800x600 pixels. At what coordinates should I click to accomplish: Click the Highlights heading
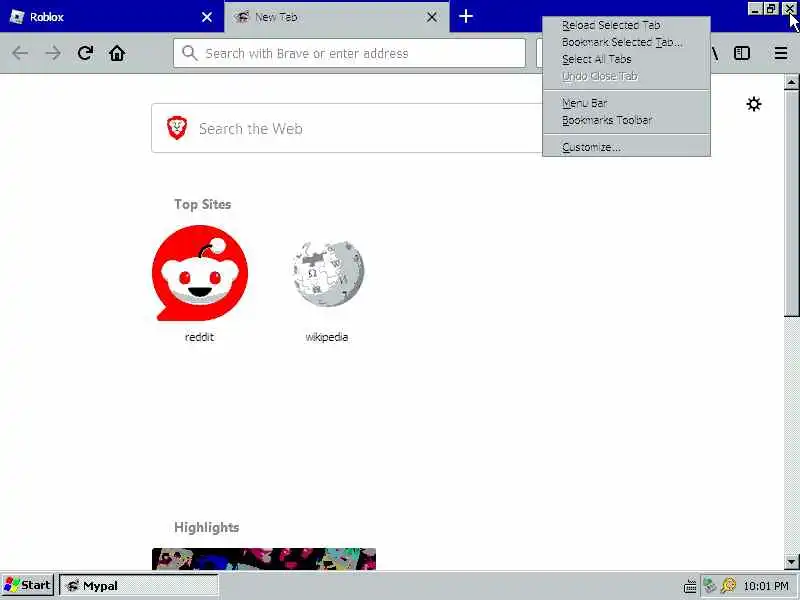pyautogui.click(x=207, y=527)
